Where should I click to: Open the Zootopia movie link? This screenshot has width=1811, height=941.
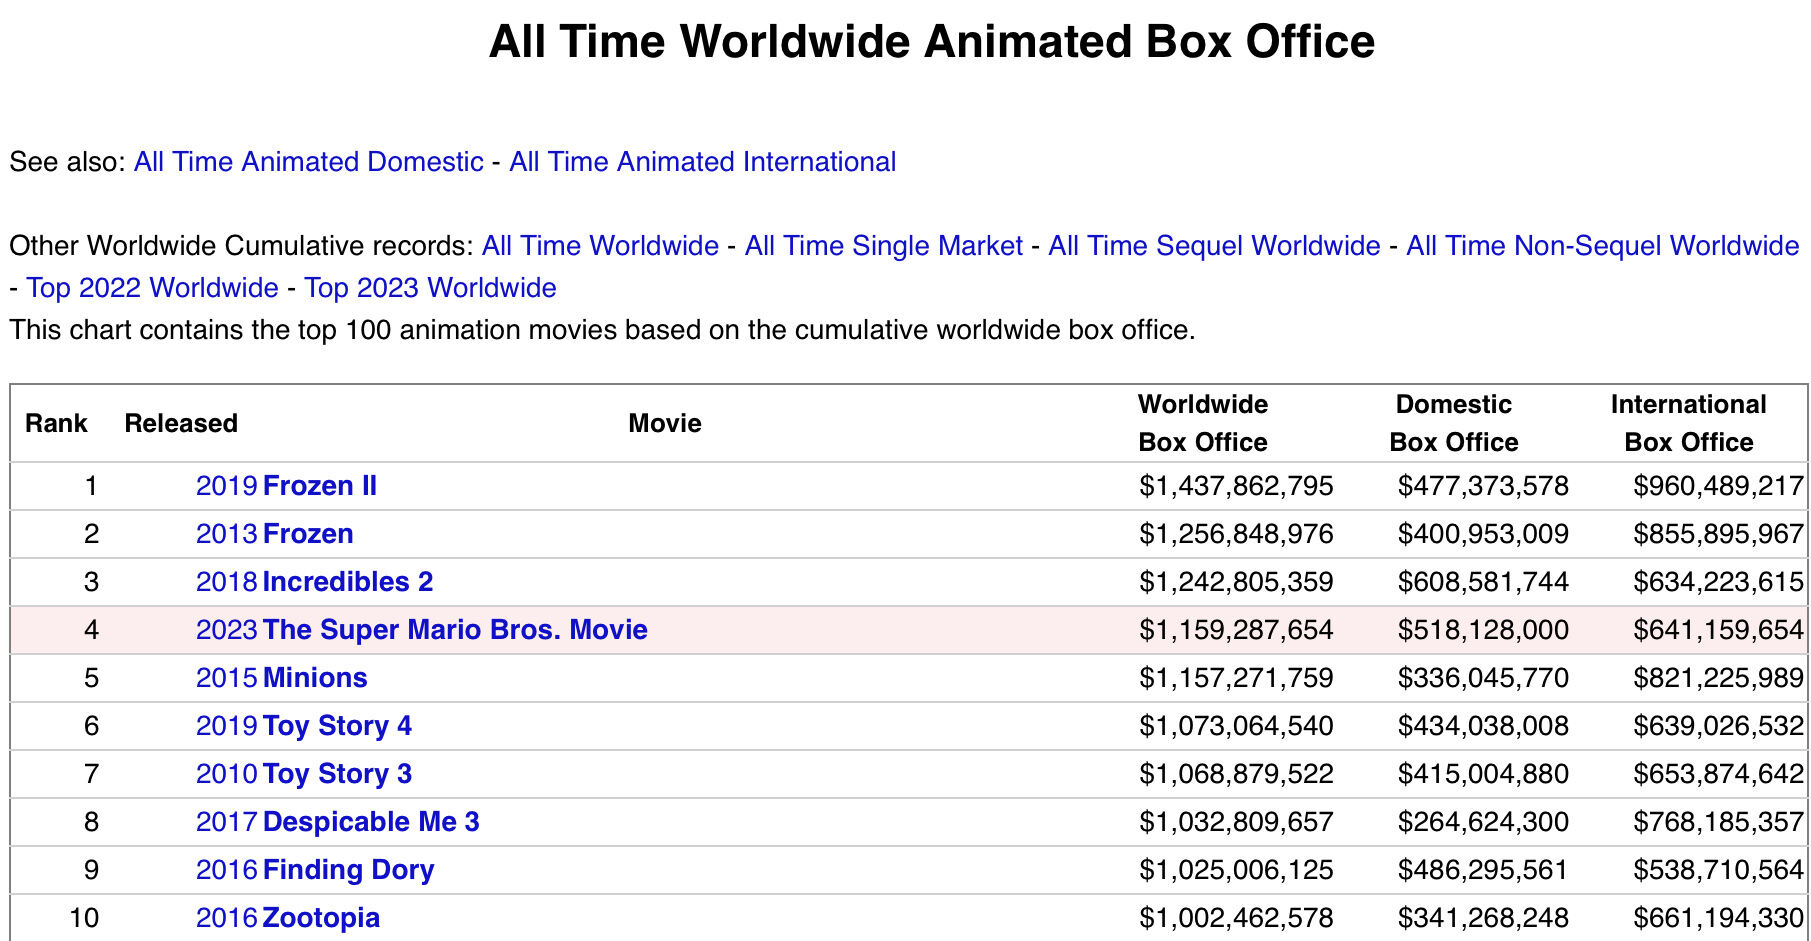[321, 918]
